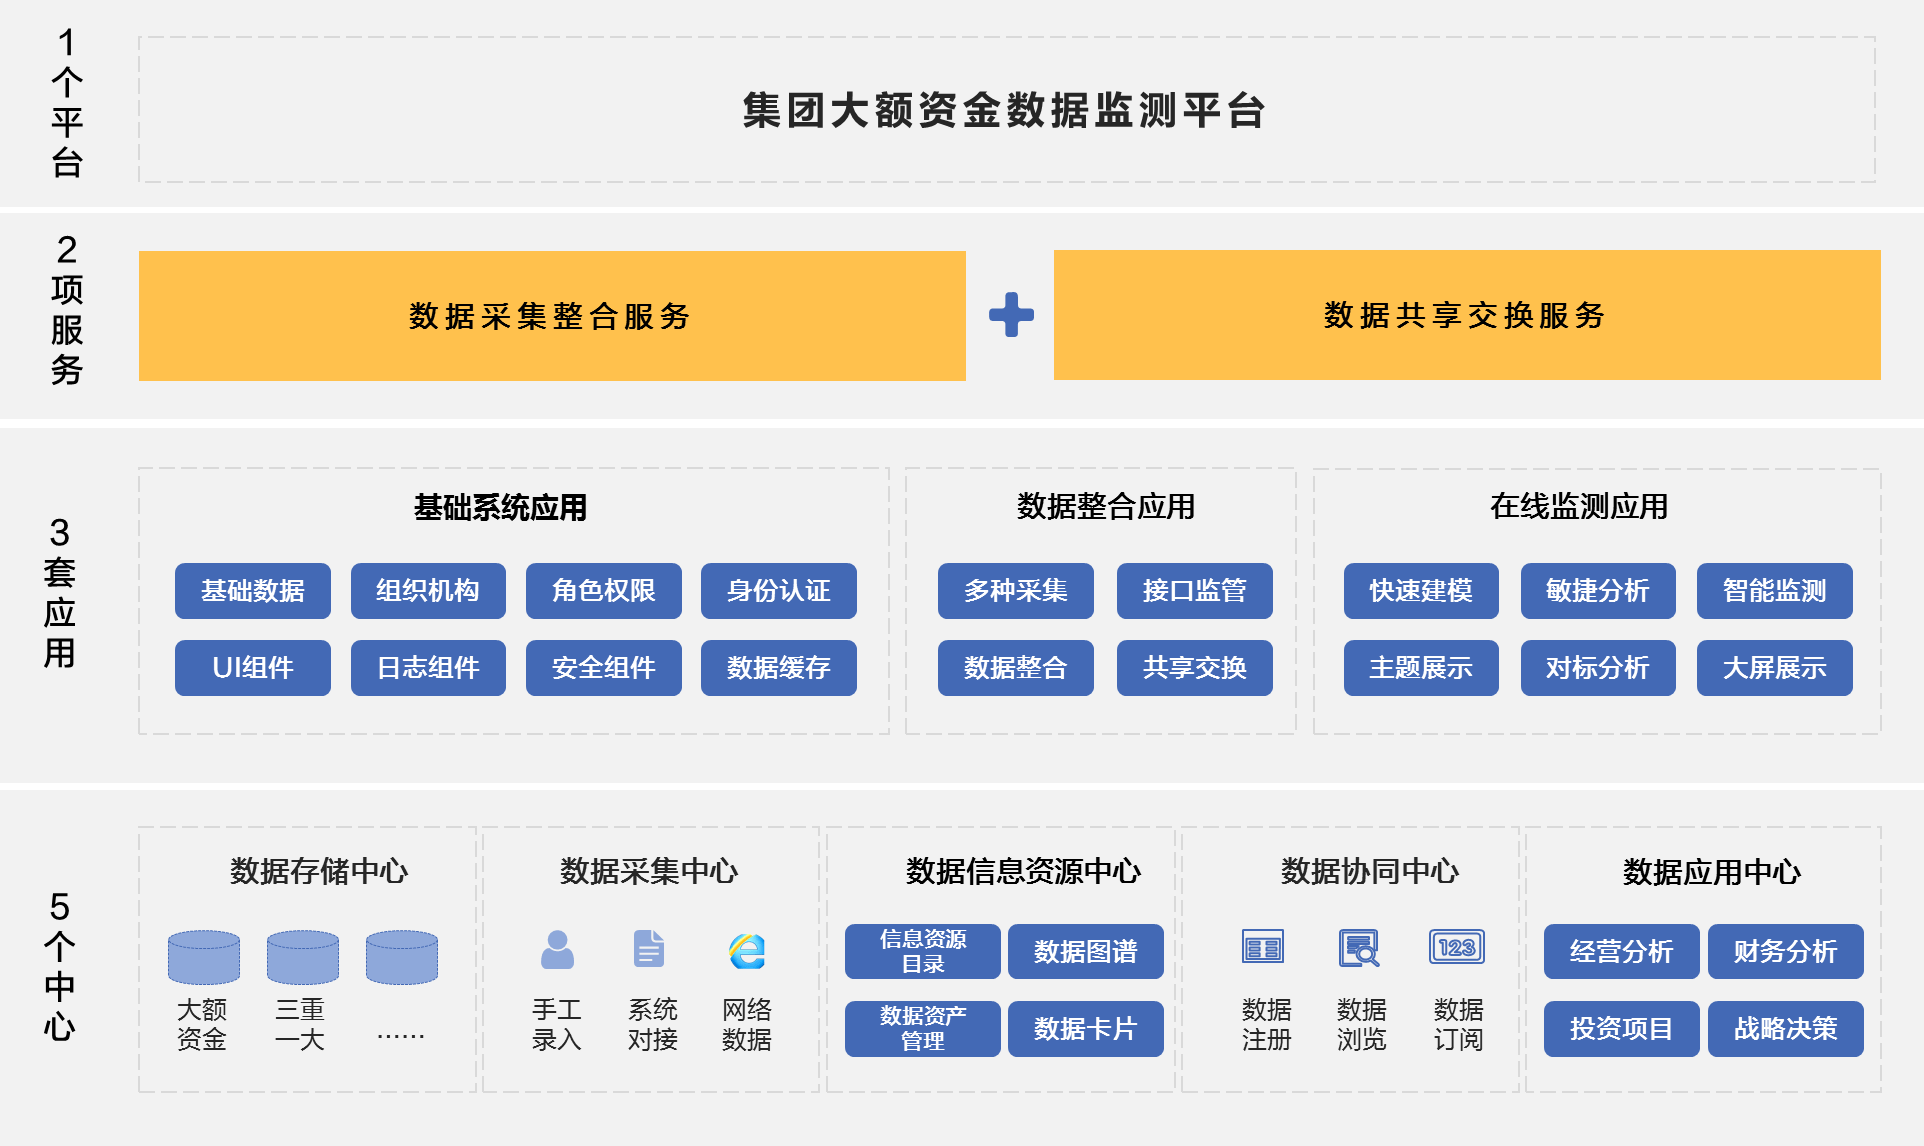Click the 三重一大 database cylinder icon
Screen dimensions: 1924x1146
pyautogui.click(x=303, y=957)
